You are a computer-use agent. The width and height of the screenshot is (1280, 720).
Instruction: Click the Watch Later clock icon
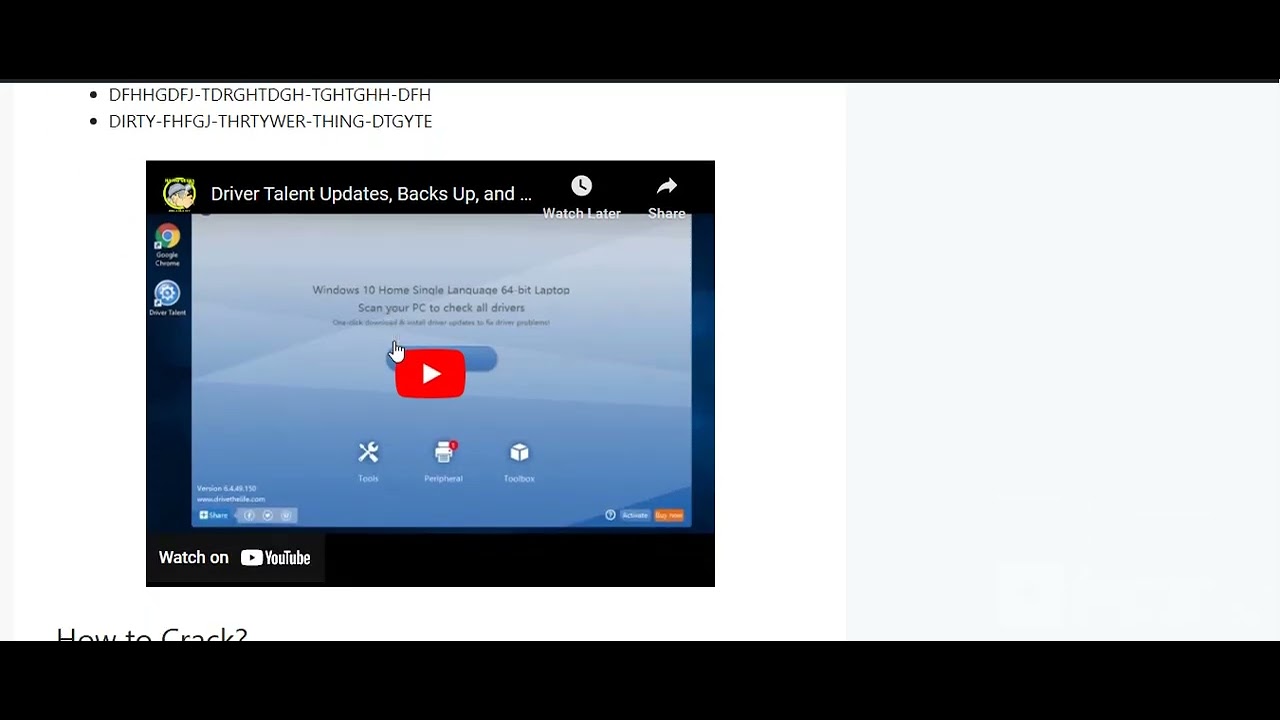581,186
